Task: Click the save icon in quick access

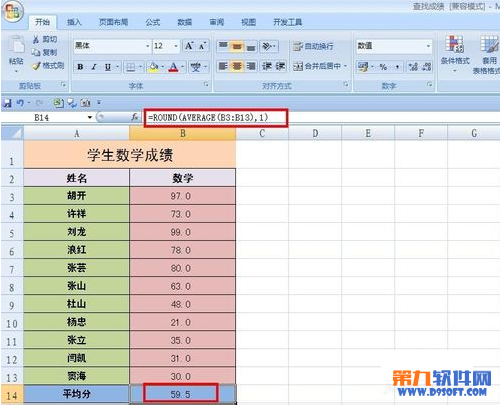Action: [7, 103]
